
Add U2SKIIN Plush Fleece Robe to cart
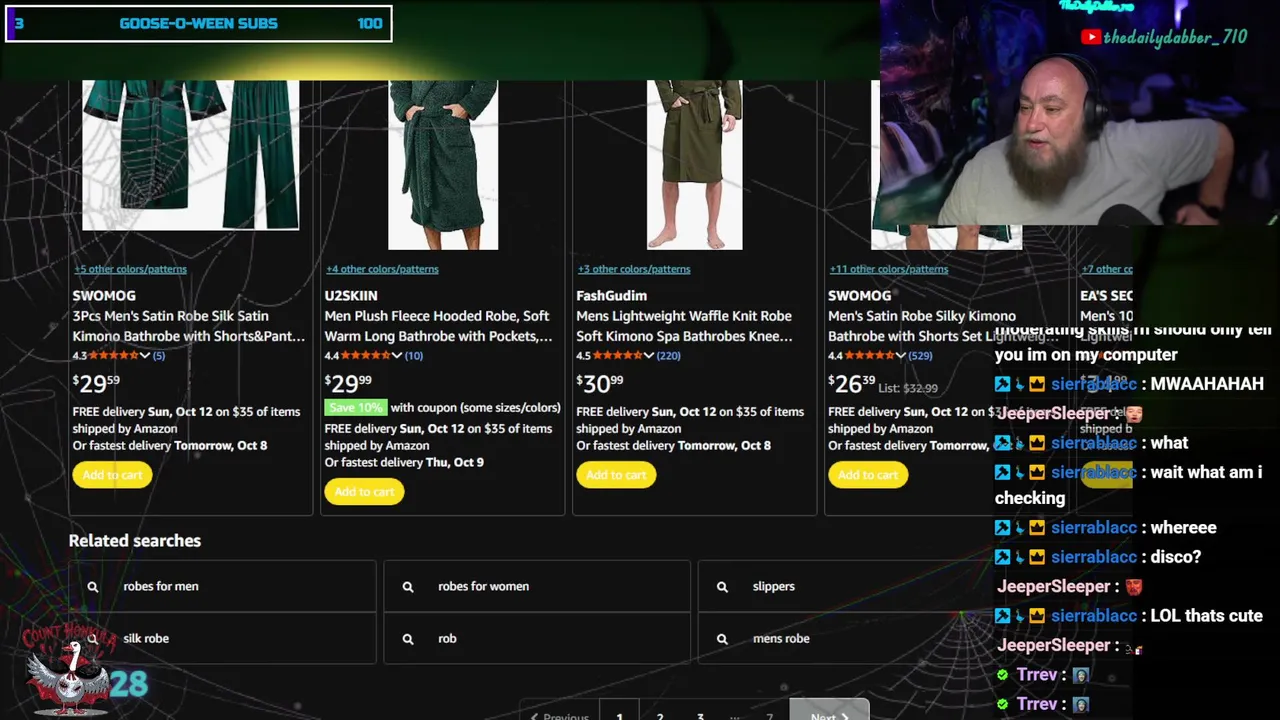pyautogui.click(x=364, y=492)
